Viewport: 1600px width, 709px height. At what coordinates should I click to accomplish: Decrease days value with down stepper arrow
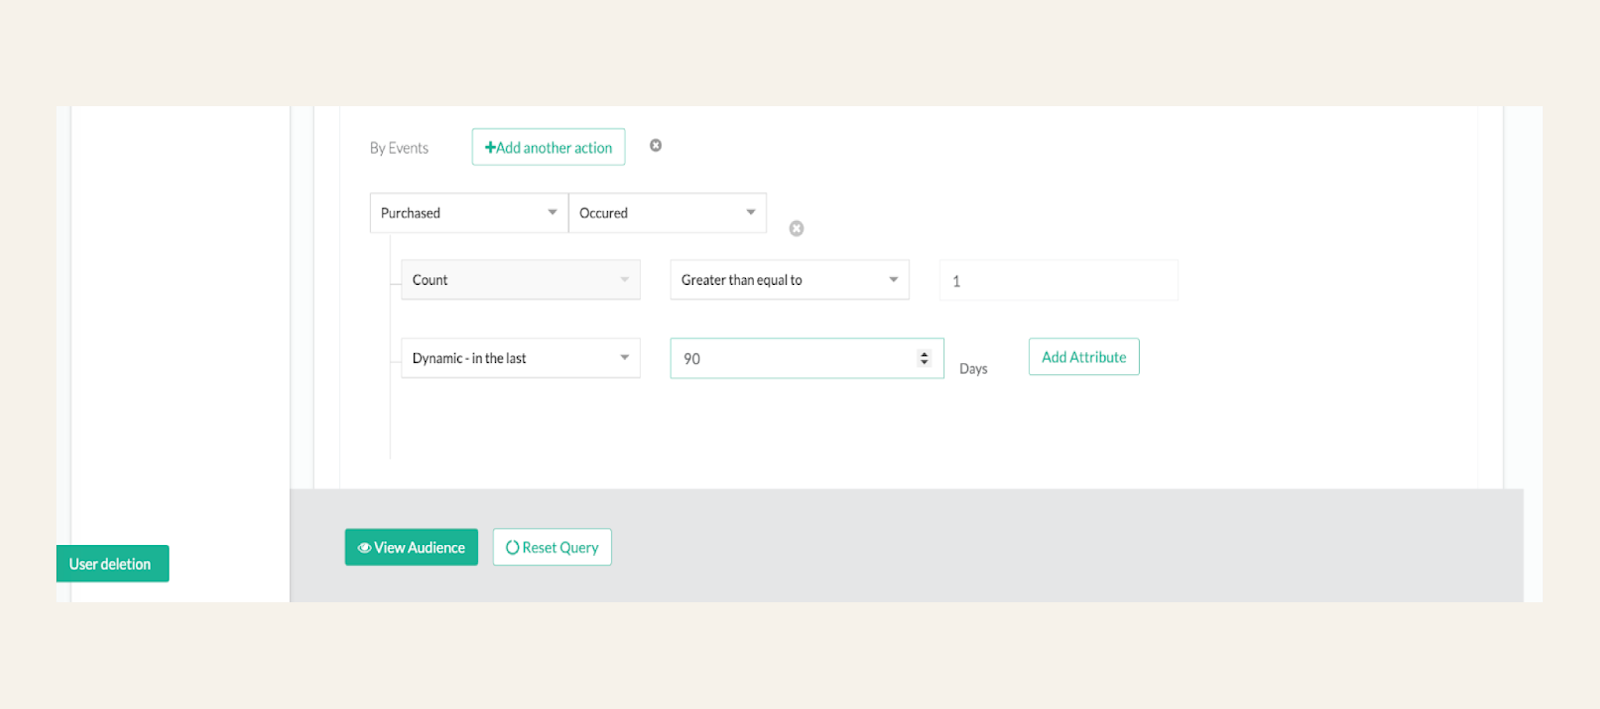pyautogui.click(x=924, y=362)
